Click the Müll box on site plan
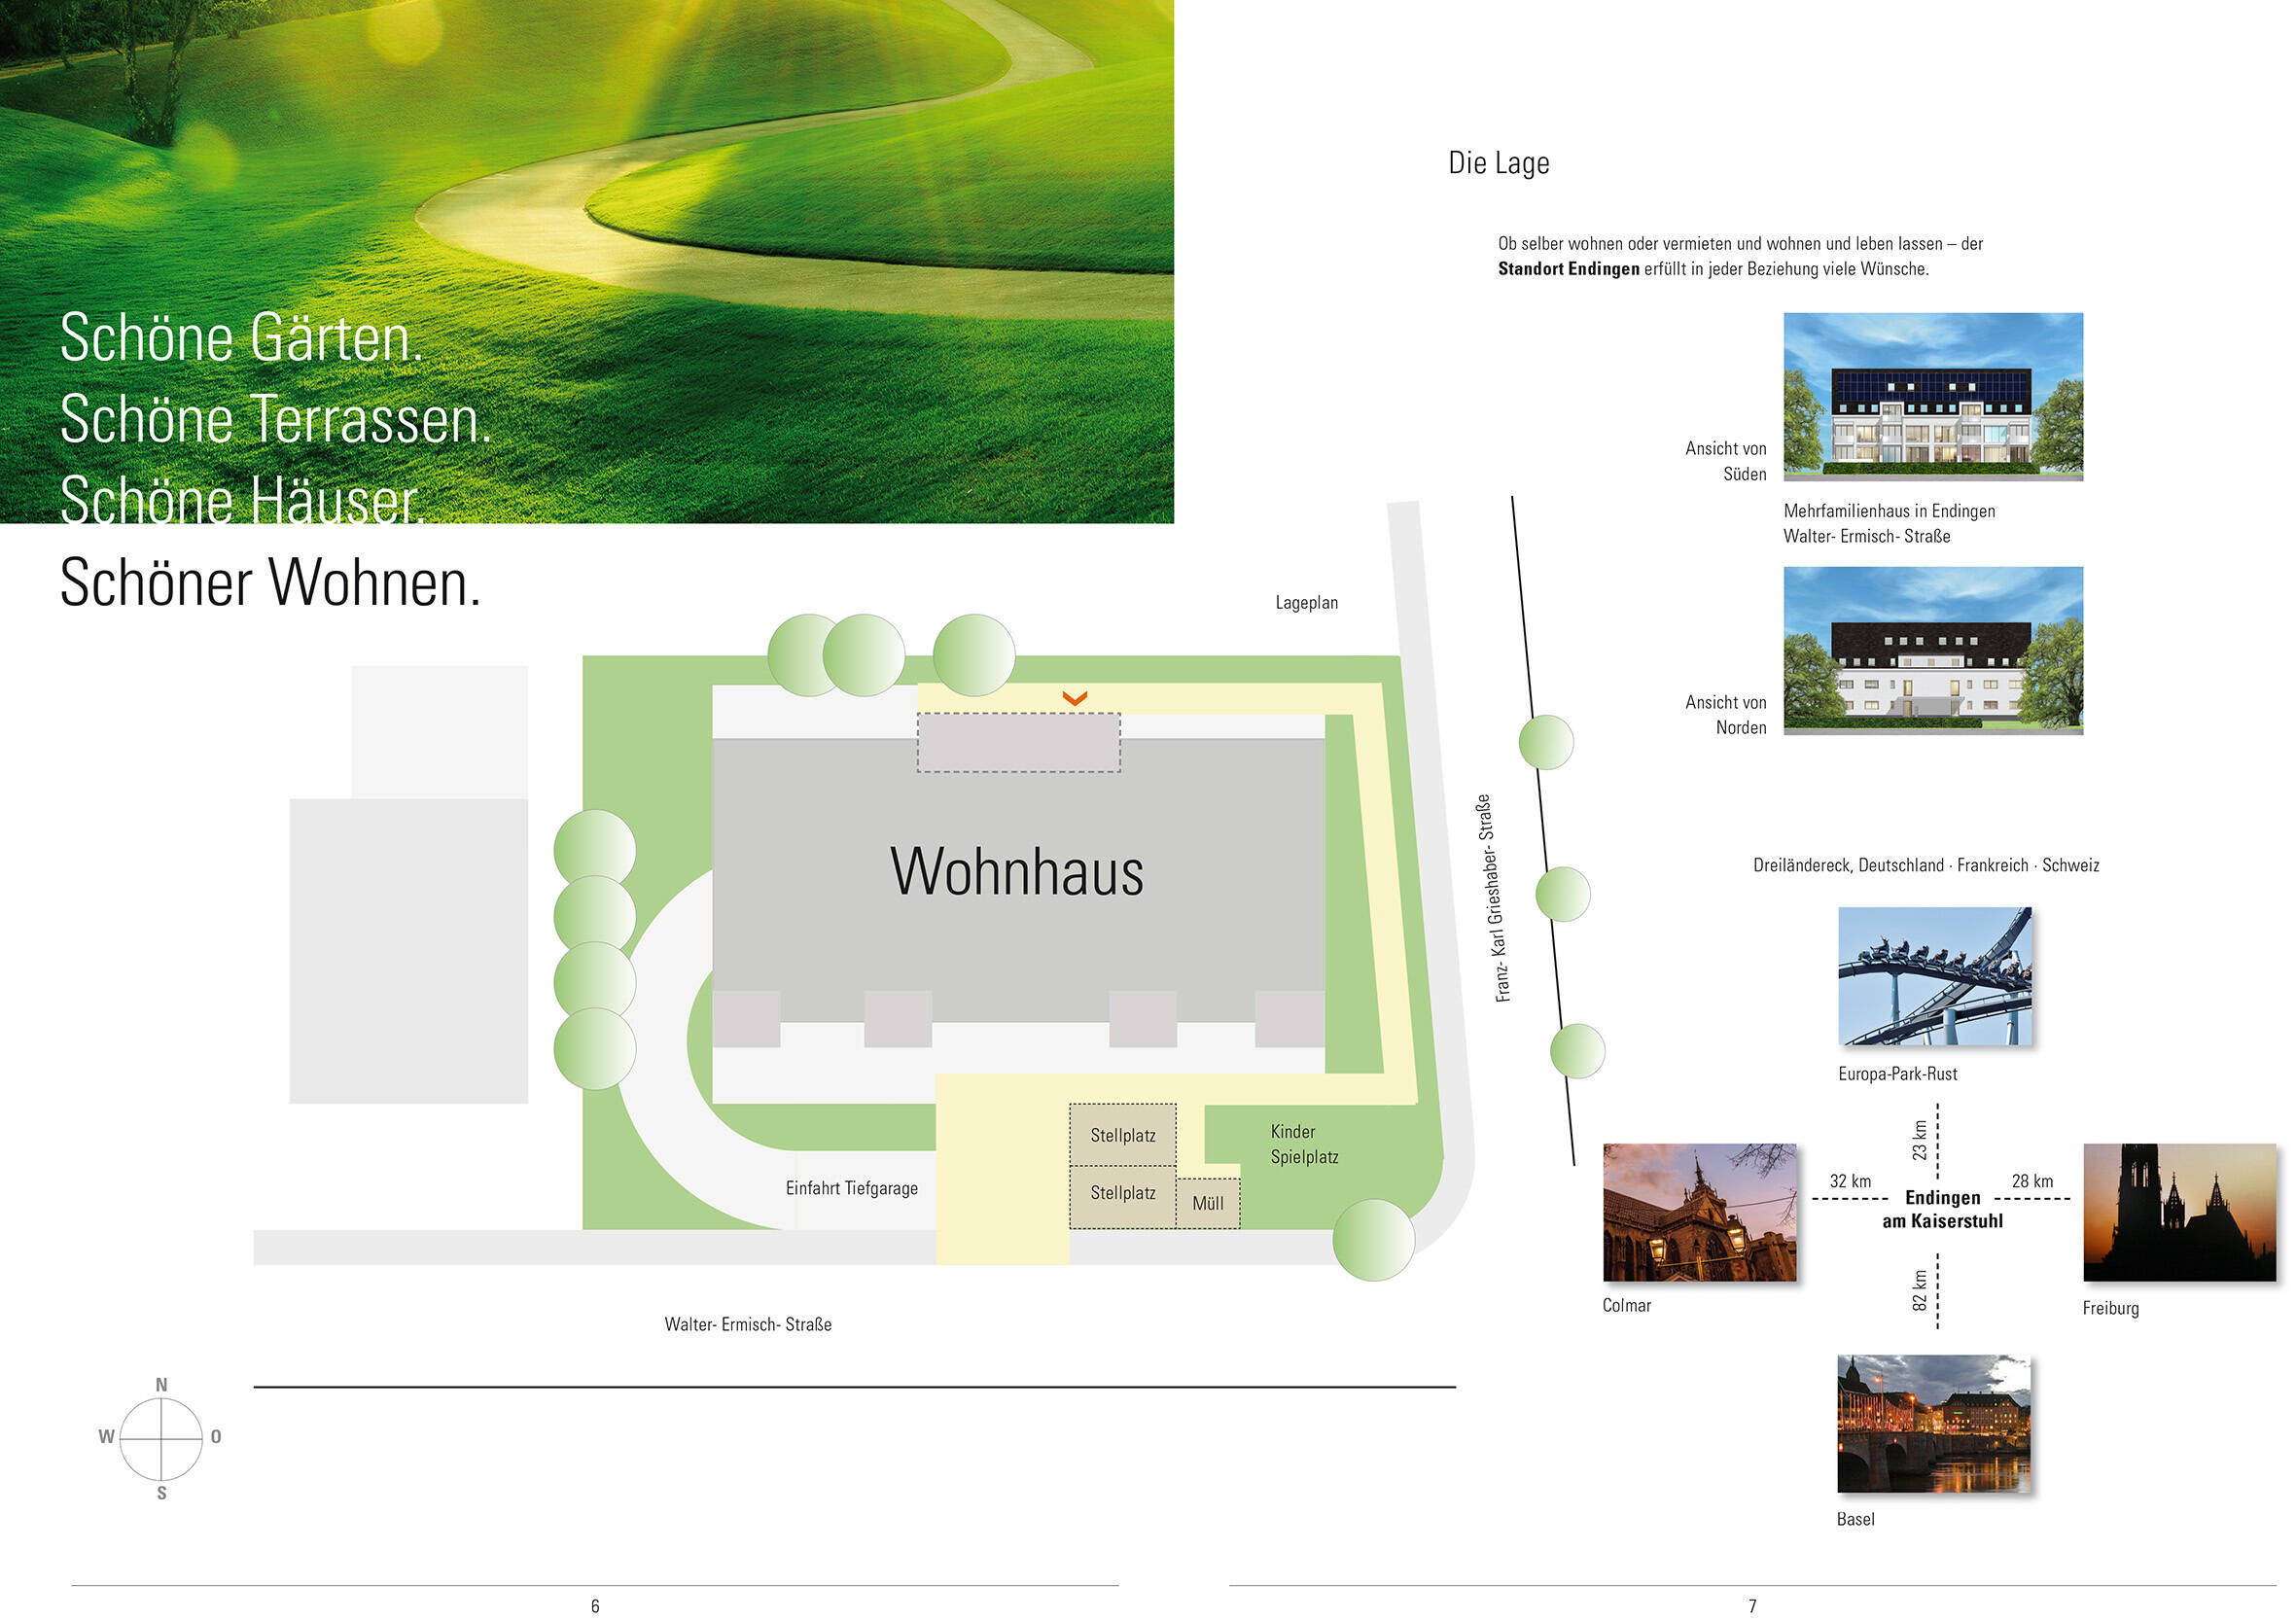2296x1620 pixels. click(1207, 1204)
